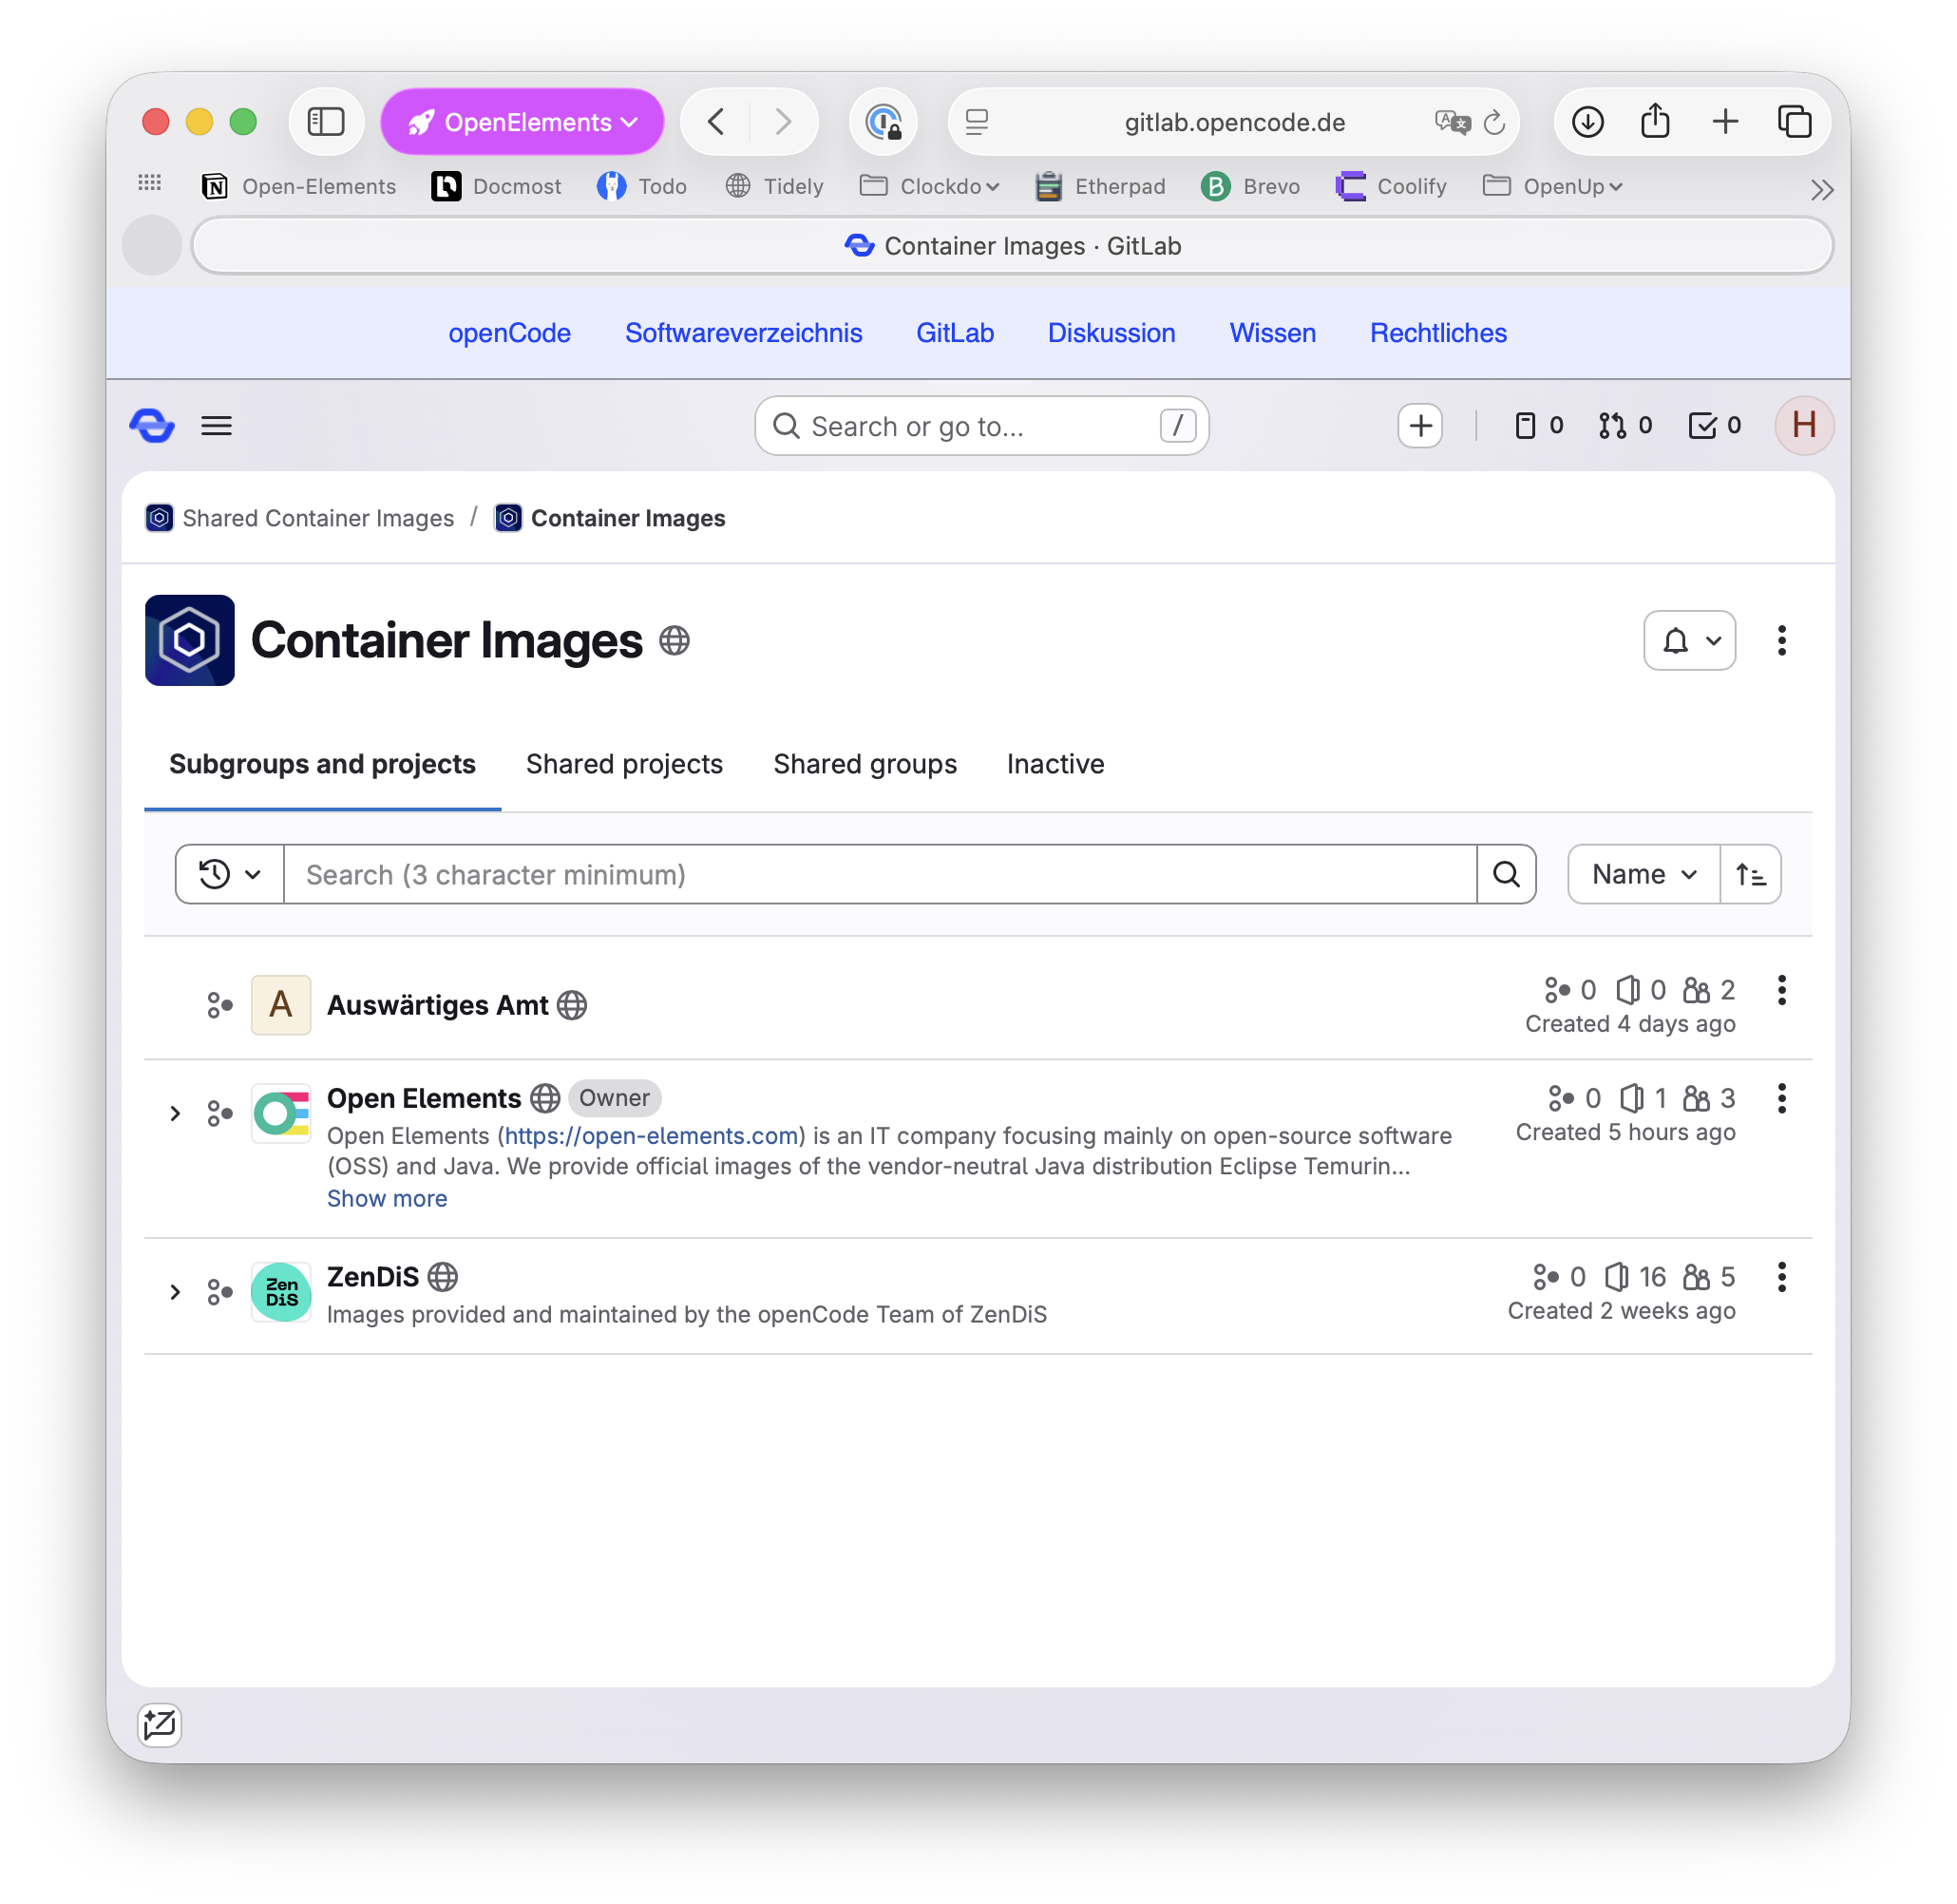Expand the Open Elements subgroup chevron
This screenshot has height=1904, width=1957.
coord(176,1113)
